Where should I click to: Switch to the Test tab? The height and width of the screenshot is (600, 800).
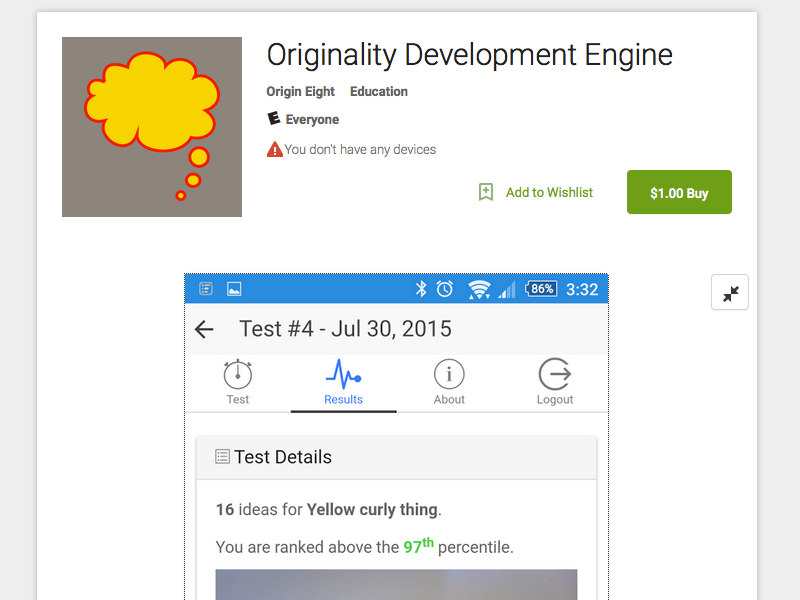[x=238, y=383]
